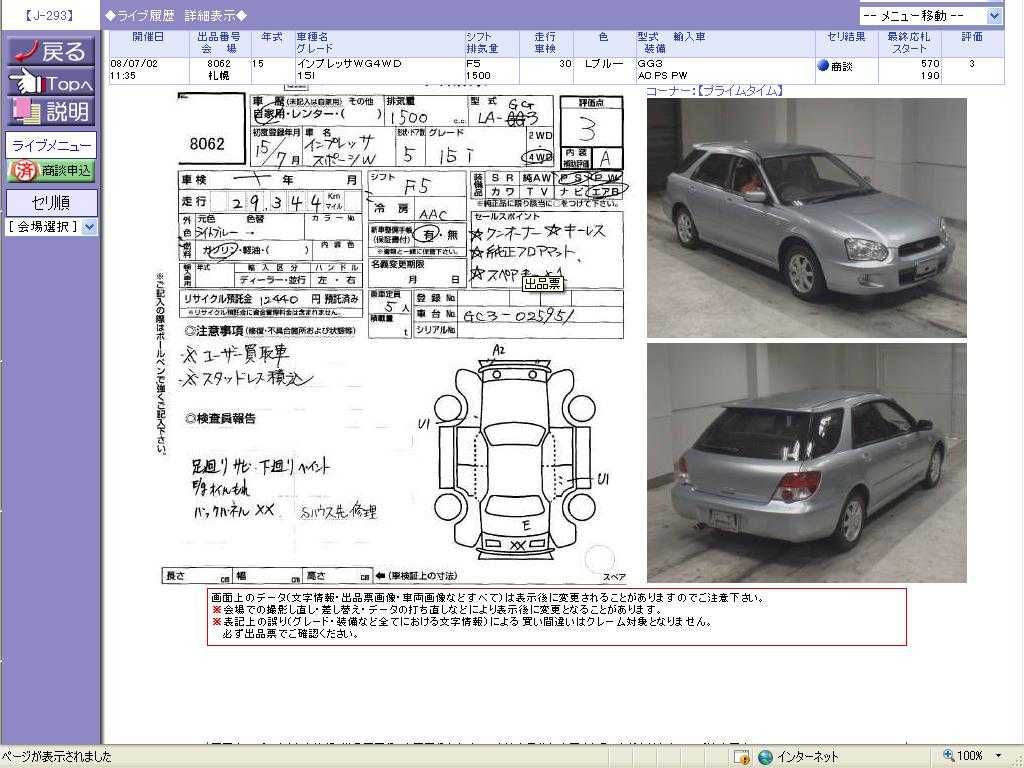Open ライブメニュー live menu
The width and height of the screenshot is (1024, 768).
[x=51, y=146]
